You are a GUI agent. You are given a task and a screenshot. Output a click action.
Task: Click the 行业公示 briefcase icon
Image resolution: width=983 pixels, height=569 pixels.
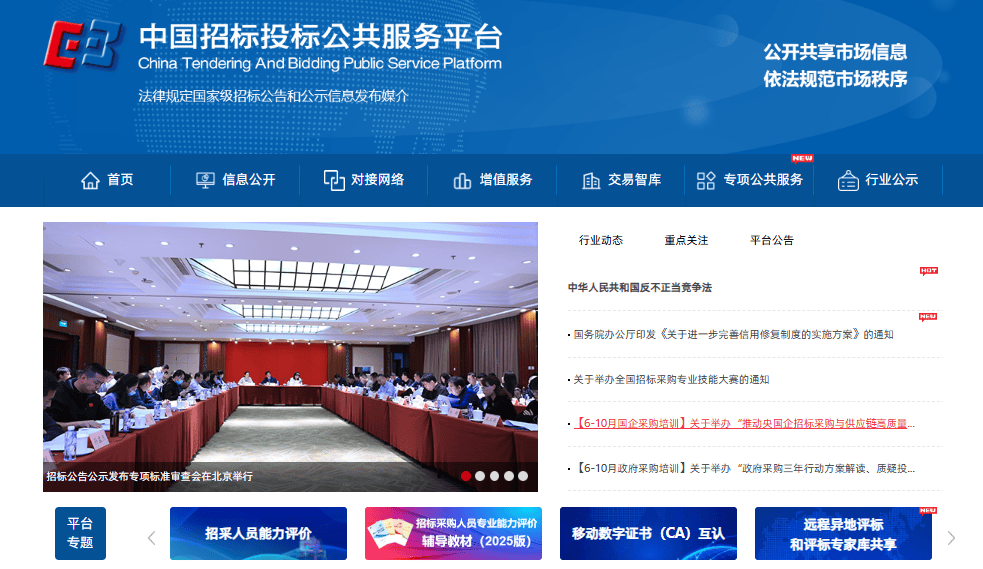[x=848, y=181]
